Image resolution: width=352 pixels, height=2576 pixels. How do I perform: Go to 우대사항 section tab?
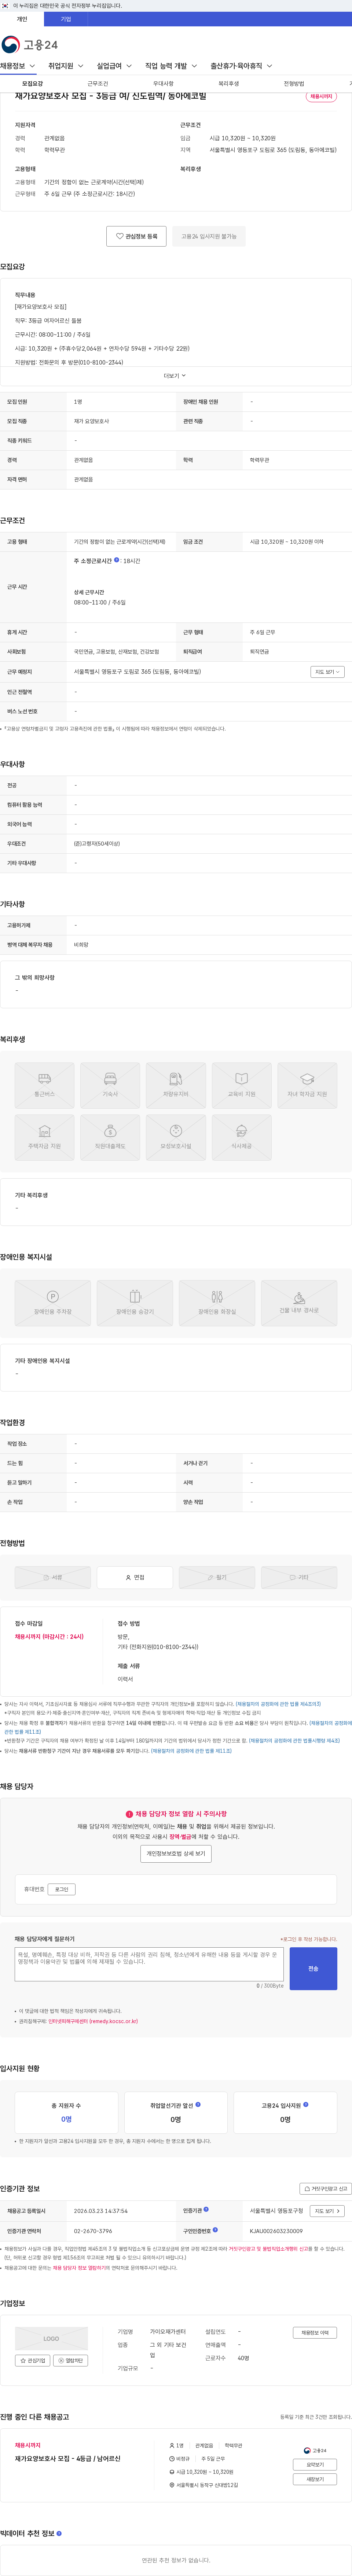click(x=163, y=84)
